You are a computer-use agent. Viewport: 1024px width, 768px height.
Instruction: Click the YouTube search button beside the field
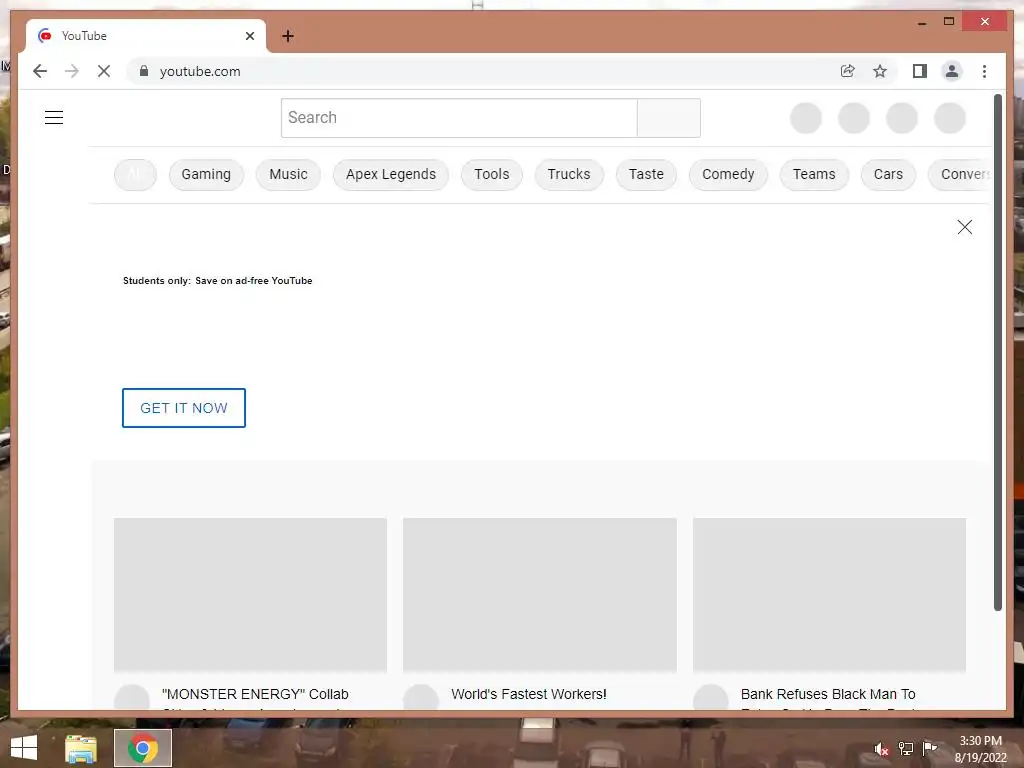pos(669,118)
